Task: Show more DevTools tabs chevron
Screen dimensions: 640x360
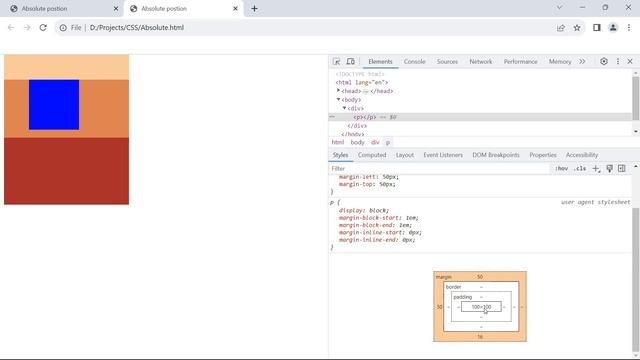Action: coord(582,62)
